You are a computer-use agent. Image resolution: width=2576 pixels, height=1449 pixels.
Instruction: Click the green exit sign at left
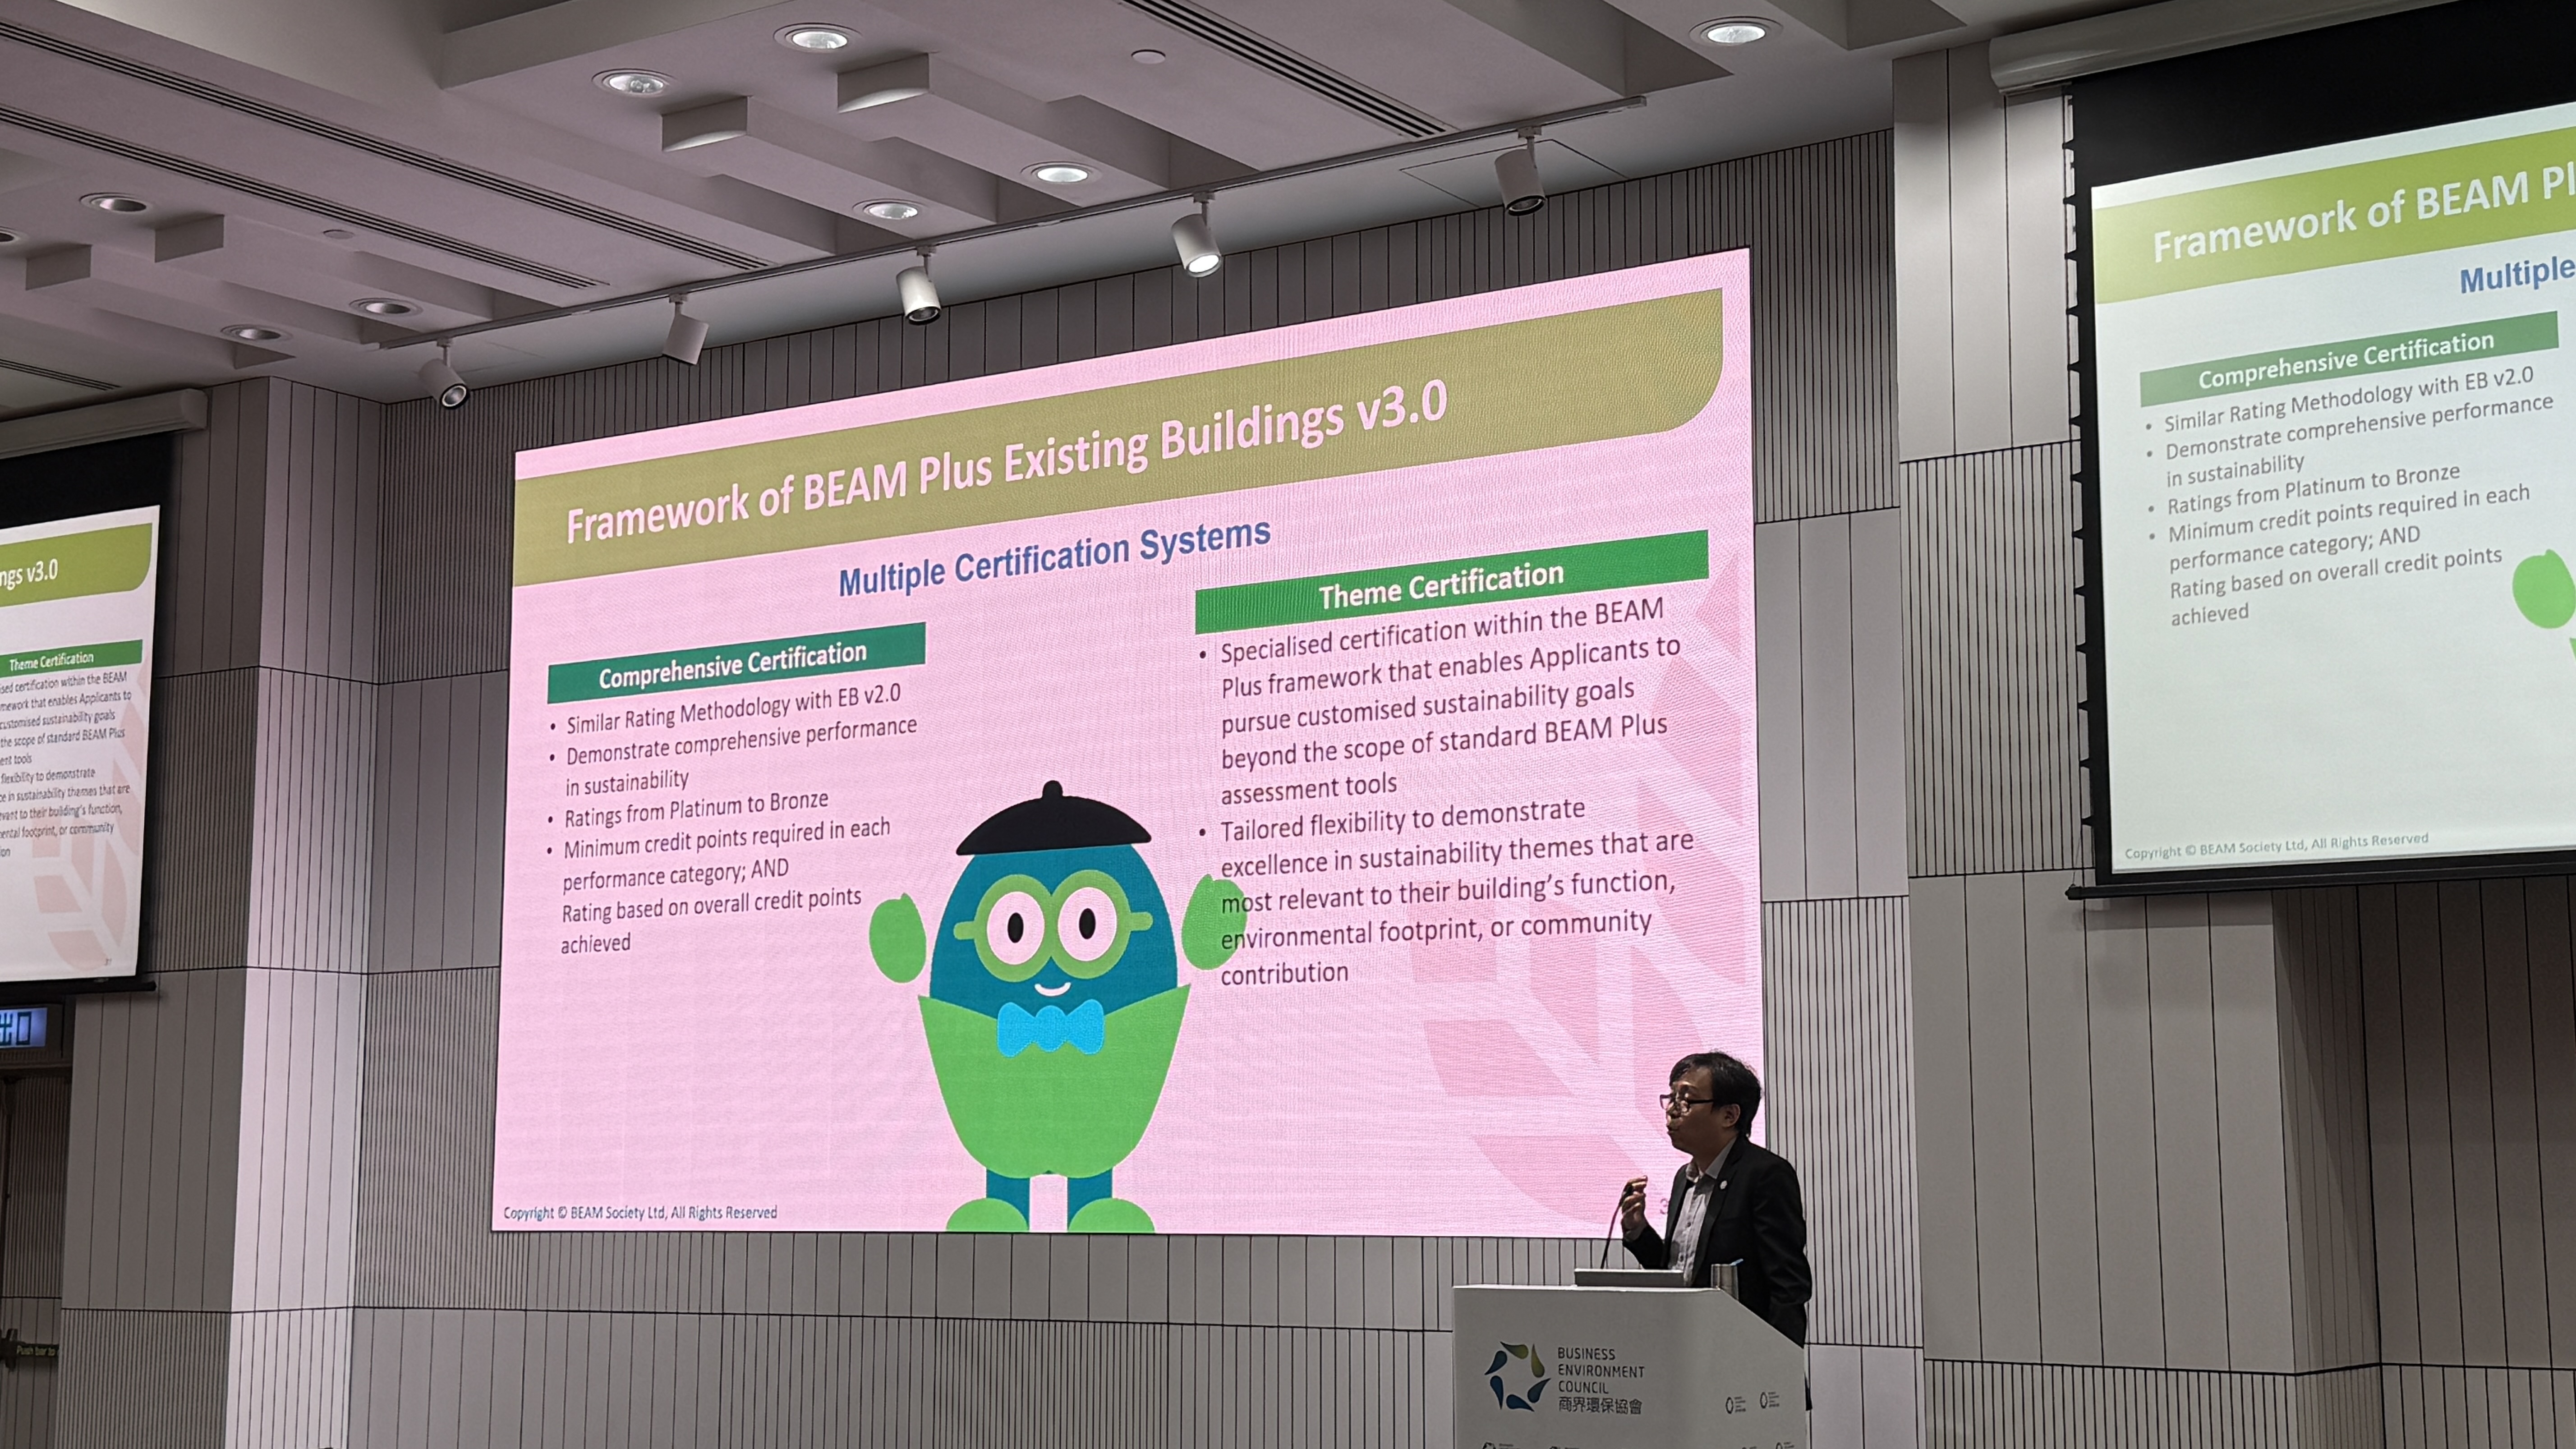(x=24, y=1028)
